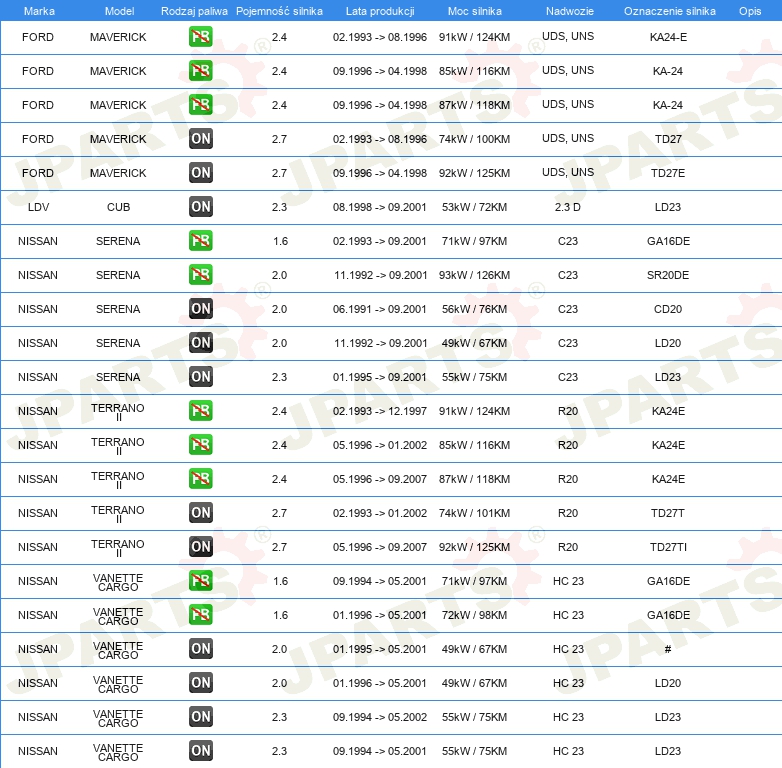This screenshot has width=782, height=768.
Task: Click diesel ON icon in Vanette Cargo # row
Action: (200, 649)
